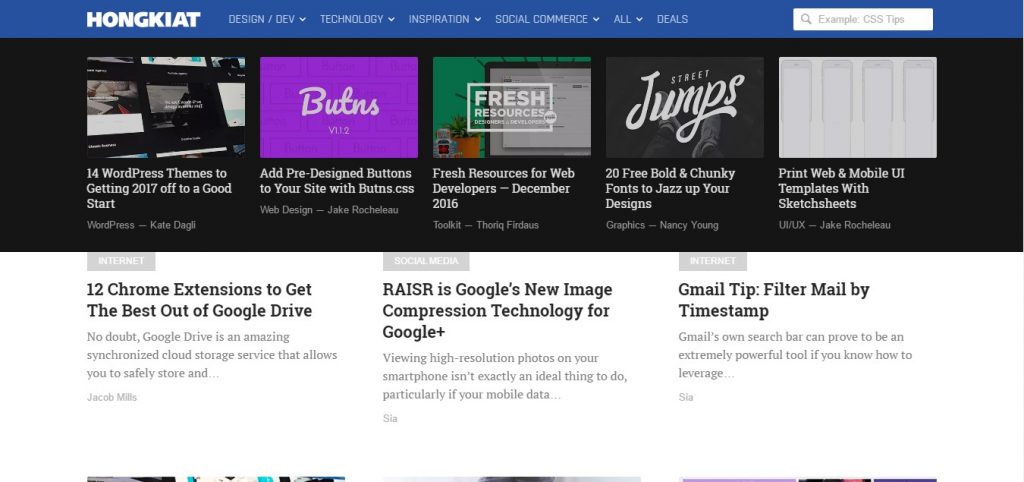
Task: Expand the All categories menu
Action: pyautogui.click(x=628, y=19)
